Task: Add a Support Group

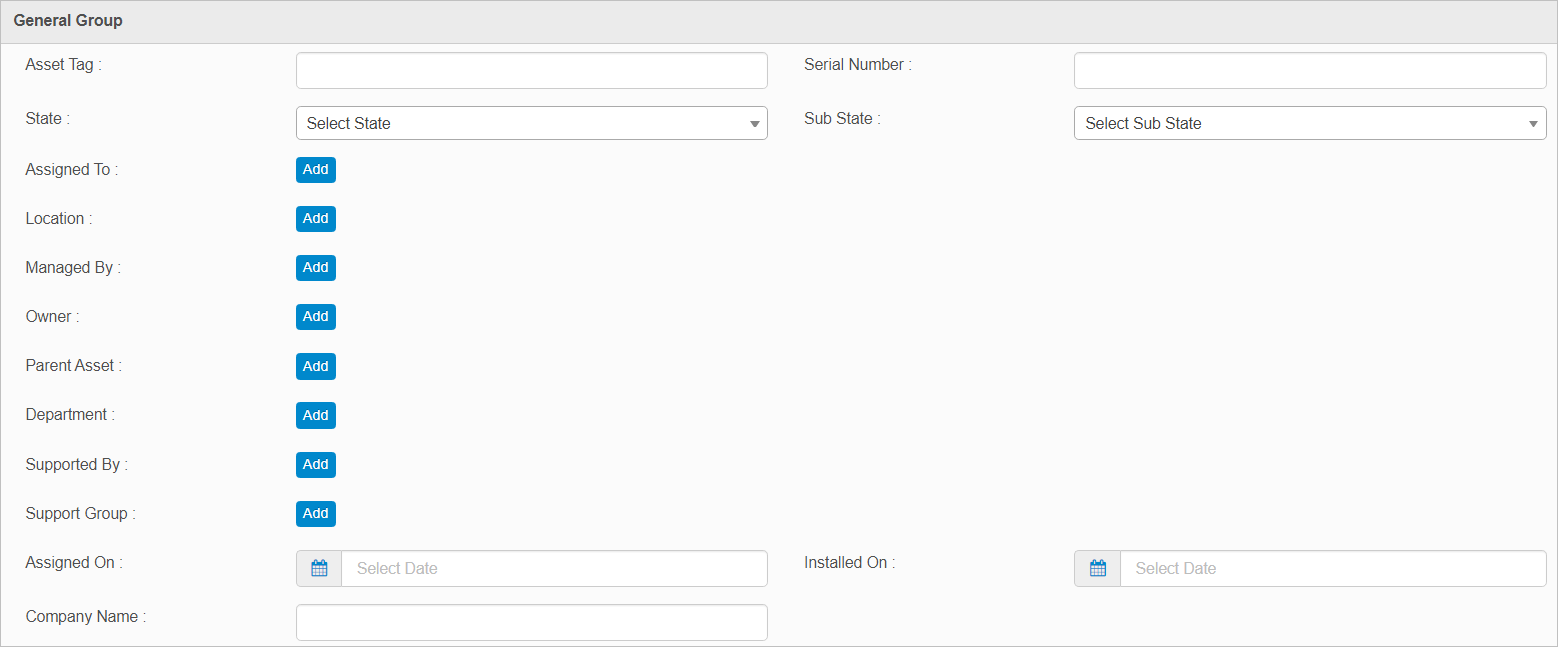Action: (x=316, y=514)
